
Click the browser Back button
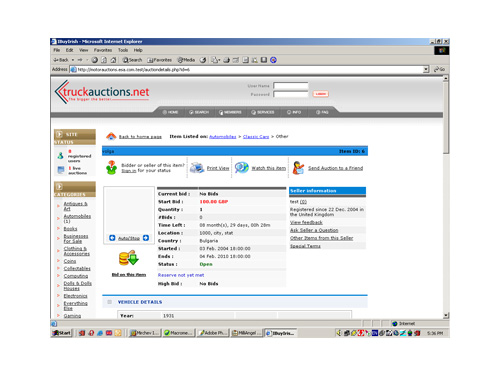coord(61,60)
